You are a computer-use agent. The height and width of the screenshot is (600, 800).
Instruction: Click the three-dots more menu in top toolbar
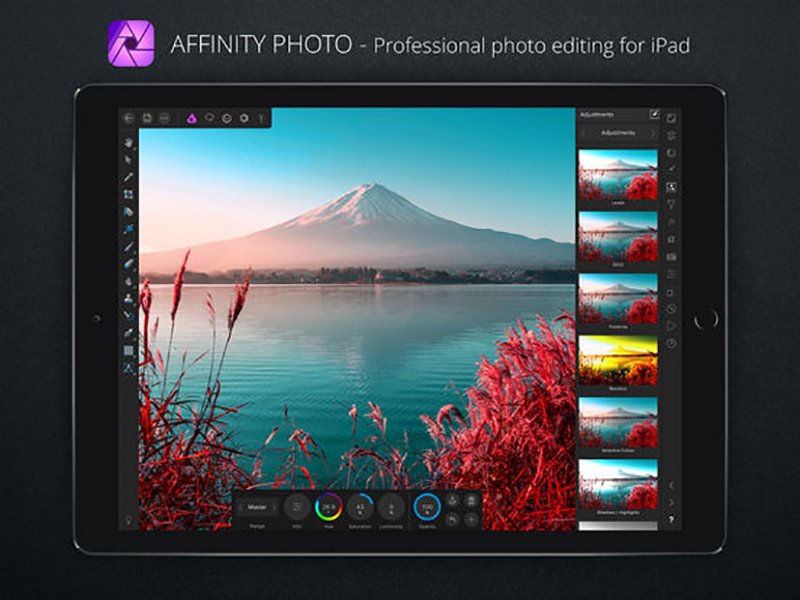[164, 118]
